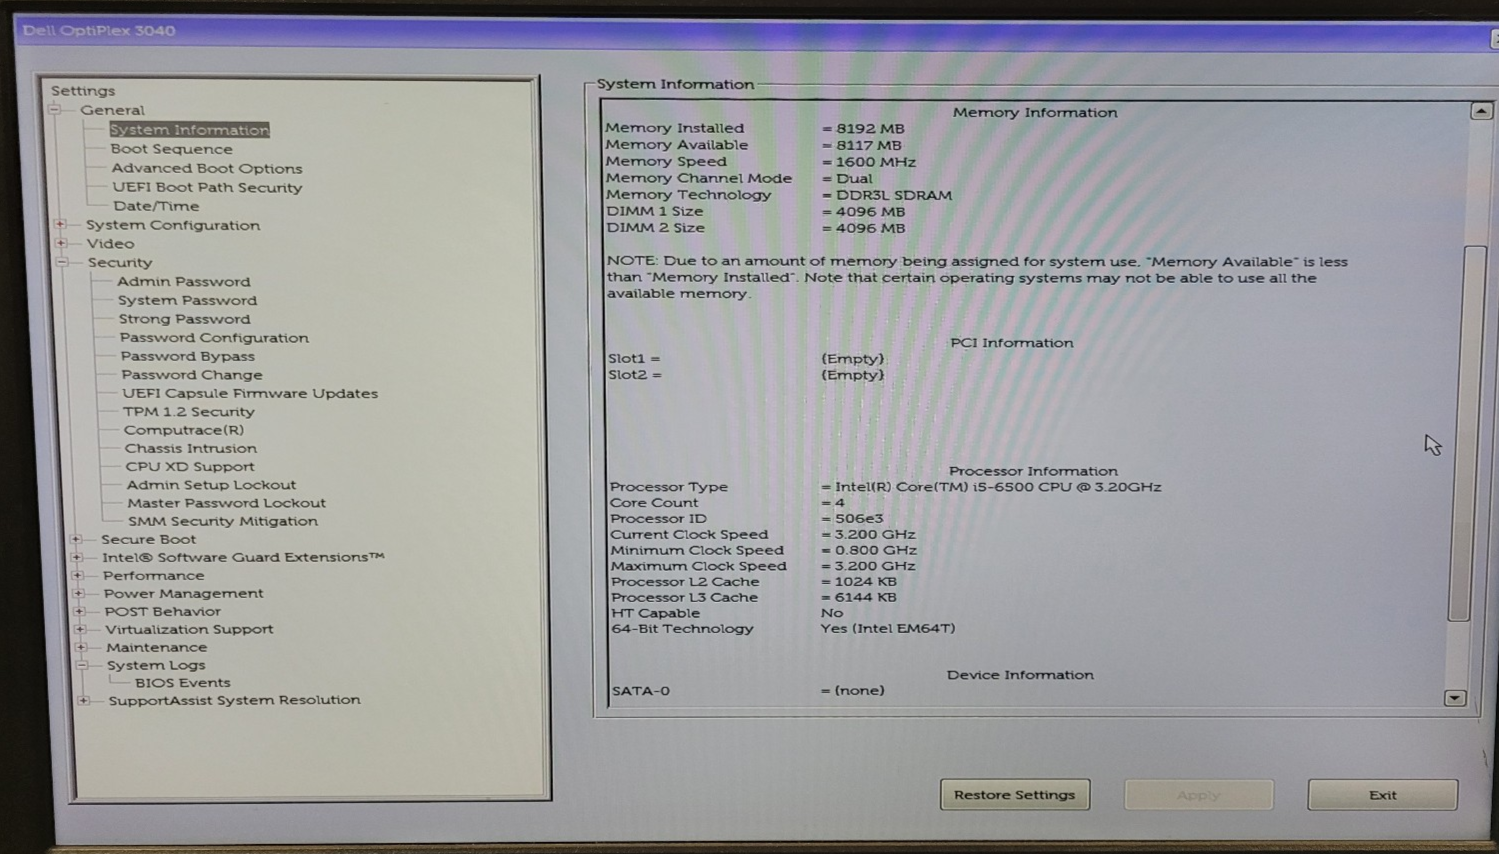
Task: Click the Restore Settings button
Action: 1015,795
